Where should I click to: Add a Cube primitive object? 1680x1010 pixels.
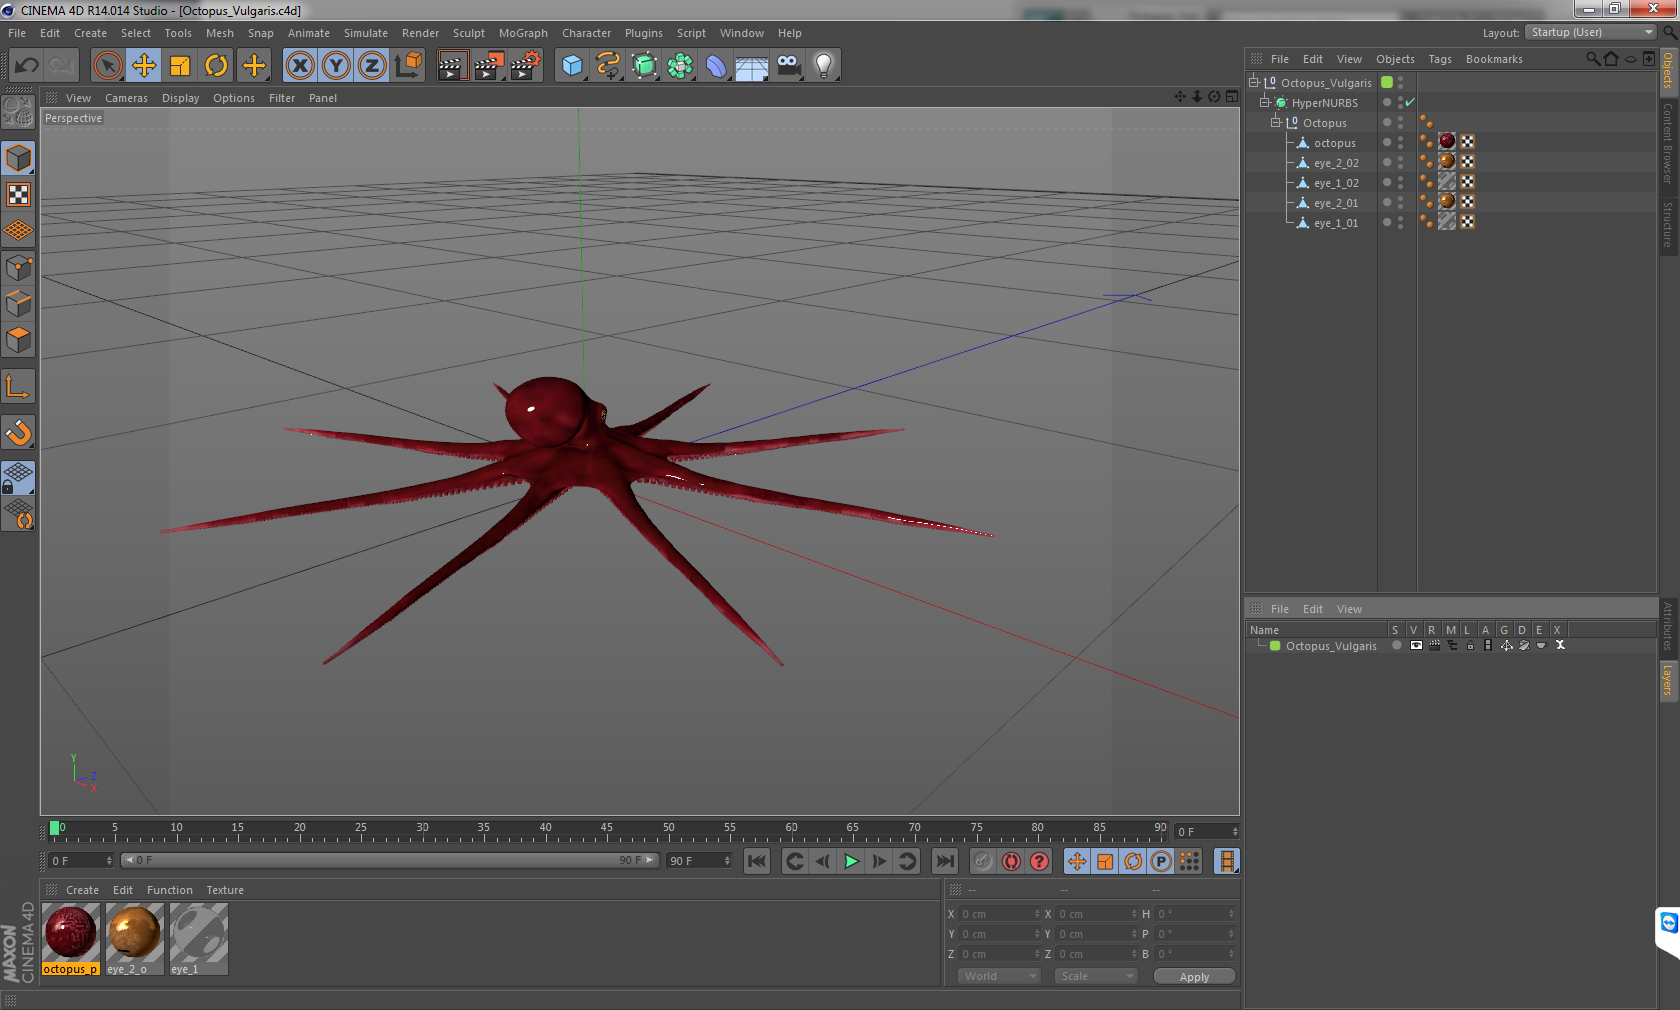coord(572,66)
